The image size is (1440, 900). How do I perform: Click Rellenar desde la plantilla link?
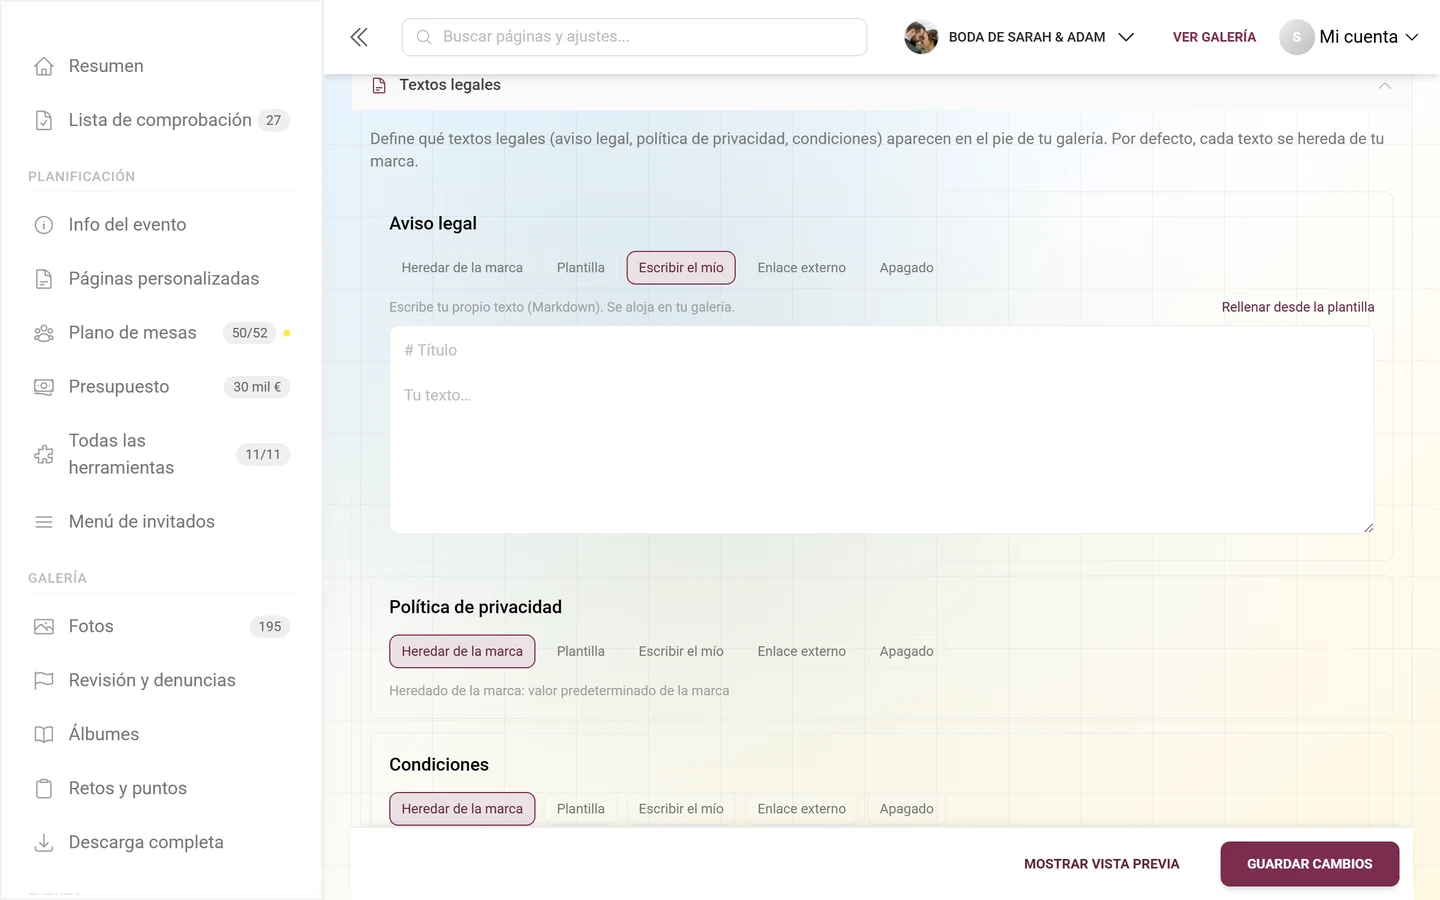(x=1298, y=307)
